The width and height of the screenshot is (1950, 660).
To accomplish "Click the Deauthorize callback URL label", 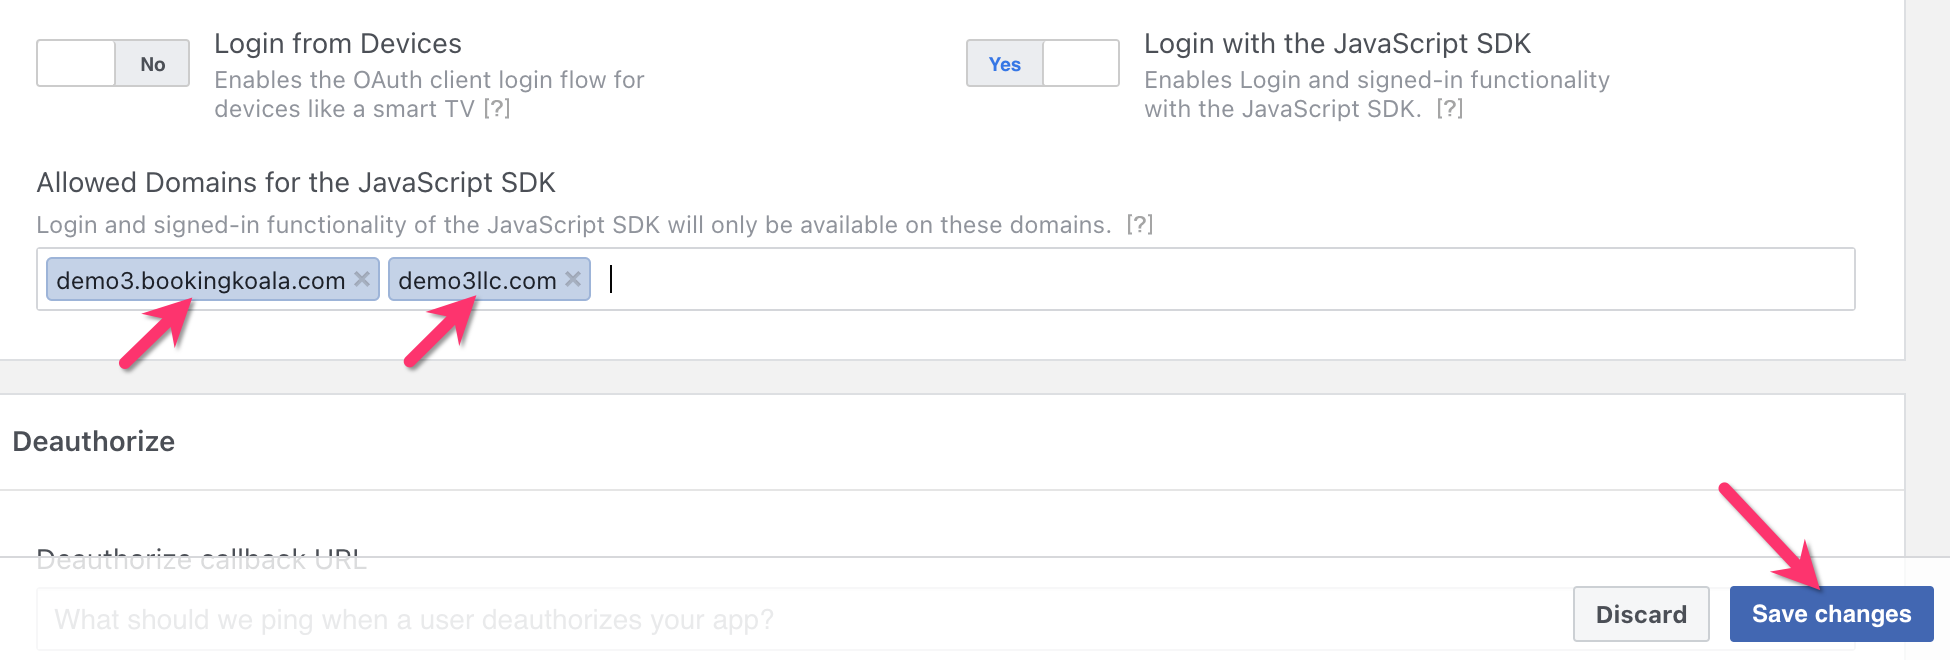I will (x=201, y=559).
